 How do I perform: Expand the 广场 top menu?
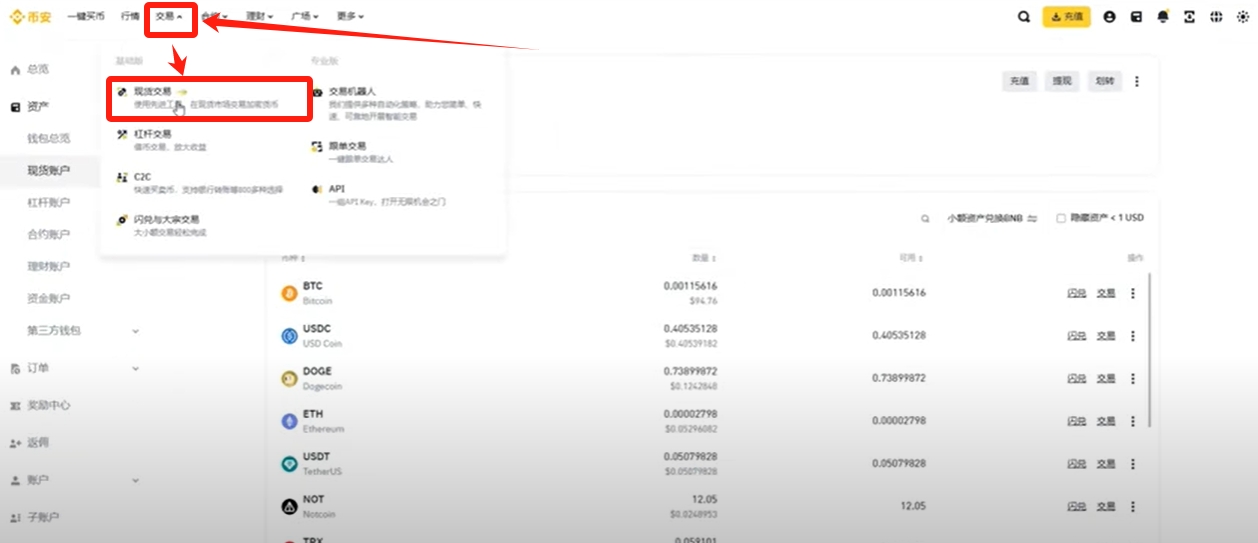[x=305, y=17]
